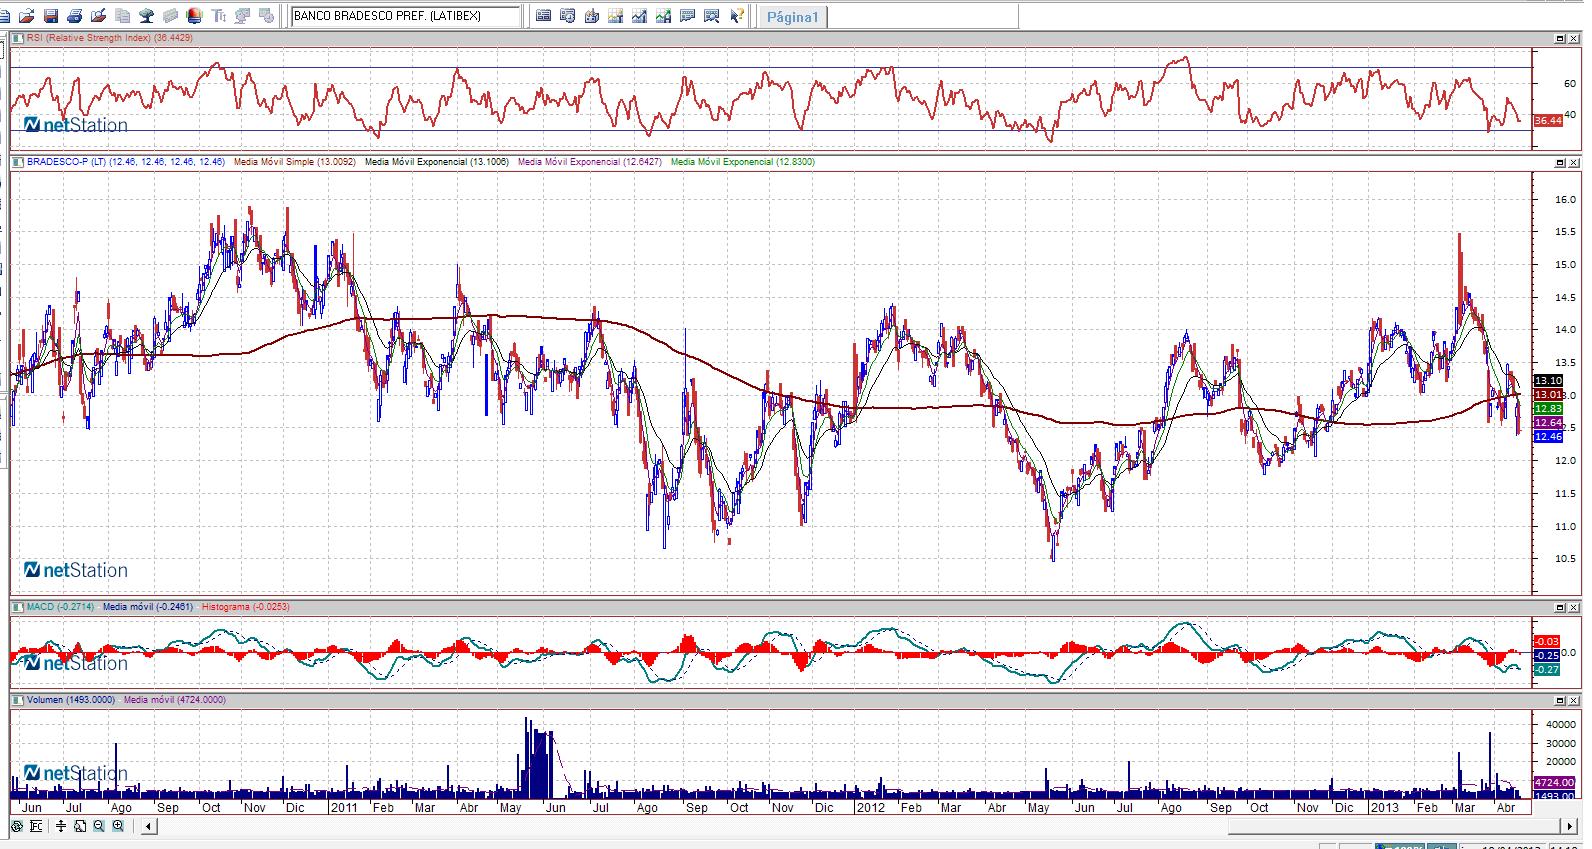The width and height of the screenshot is (1592, 849).
Task: Click the symbol field BANCO BRADESCO PREF. (LATIBEX)
Action: click(x=405, y=16)
